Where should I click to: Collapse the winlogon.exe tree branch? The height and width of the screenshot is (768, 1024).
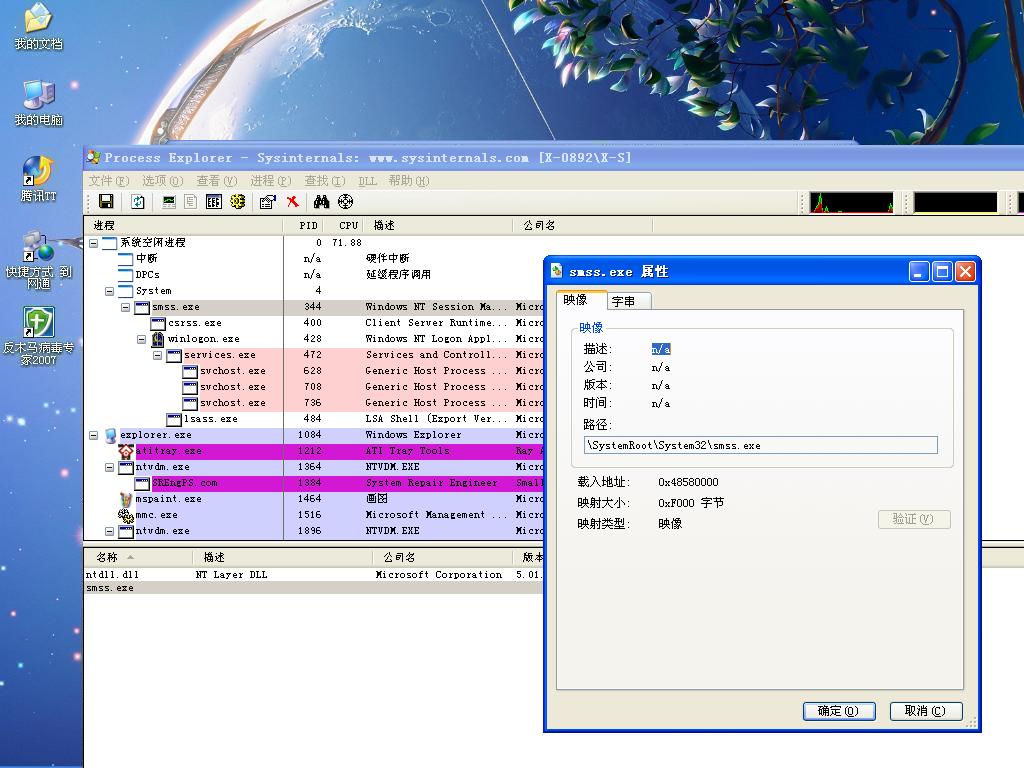(142, 339)
